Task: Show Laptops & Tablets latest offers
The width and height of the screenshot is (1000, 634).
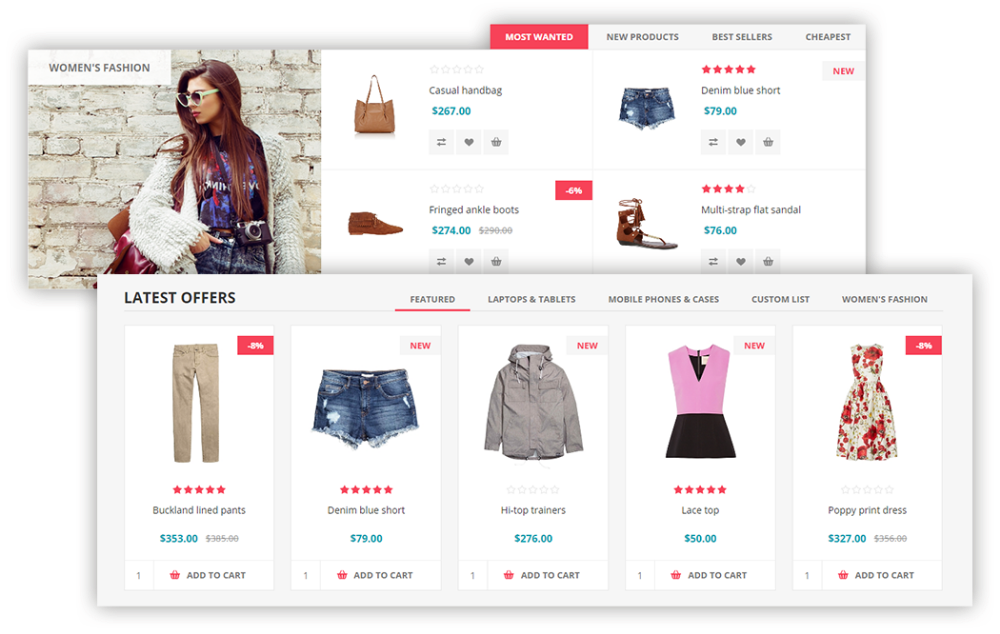Action: [531, 299]
